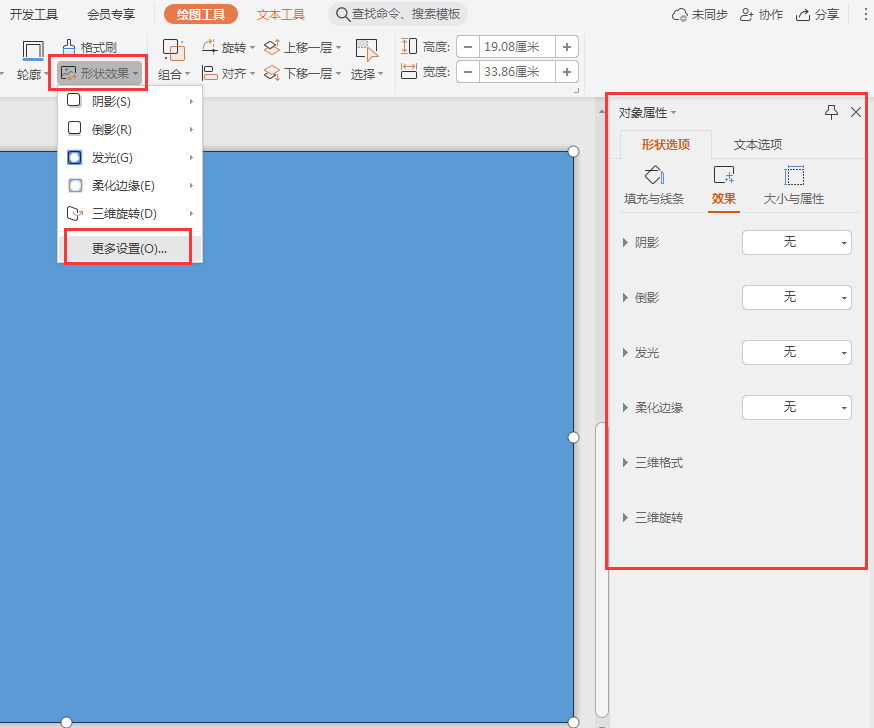Switch to Member Exclusive (会员专享) tab
The height and width of the screenshot is (728, 874).
pyautogui.click(x=111, y=14)
